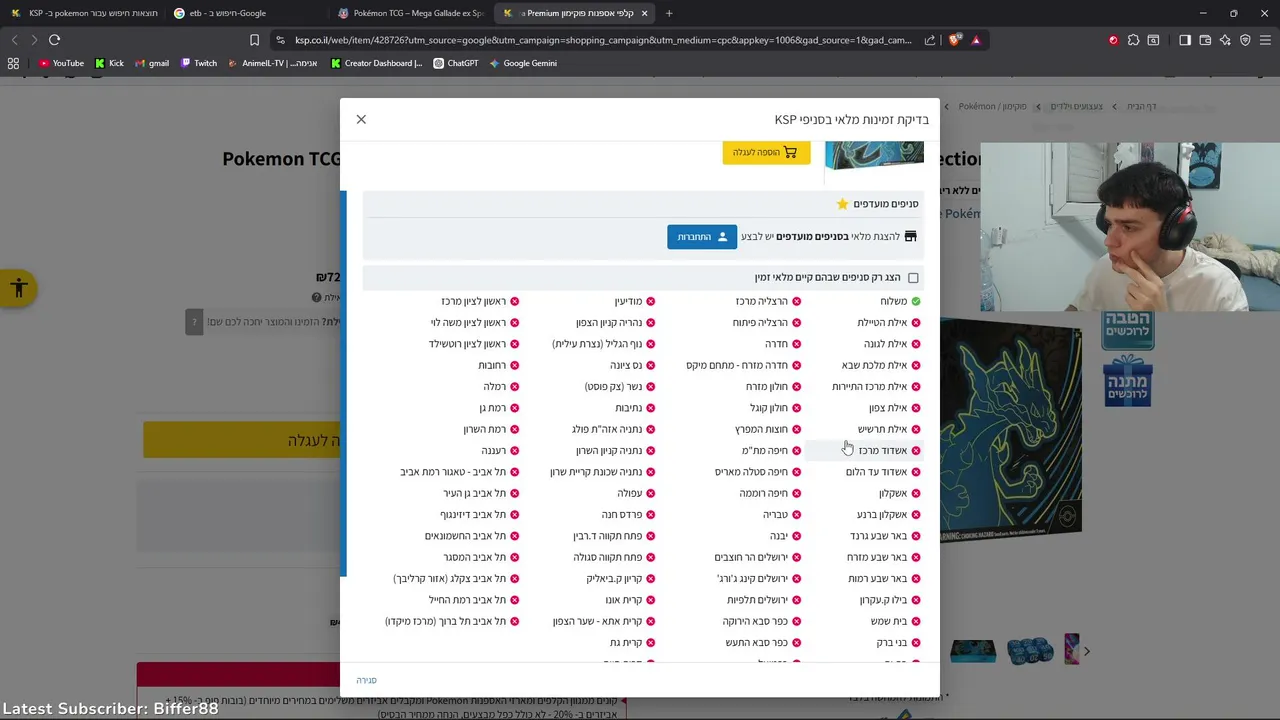The image size is (1280, 720).
Task: Open the Creator Dashboard bookmark
Action: 376,63
